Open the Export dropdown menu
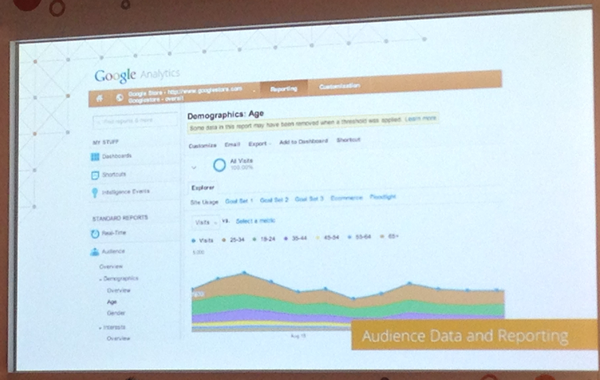The image size is (600, 380). 259,144
